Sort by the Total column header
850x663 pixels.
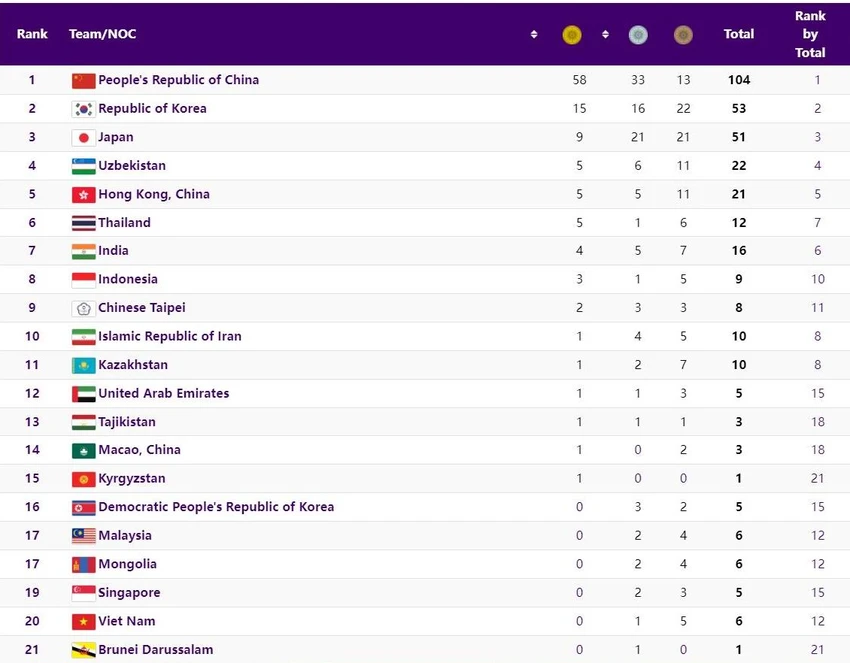[x=739, y=34]
